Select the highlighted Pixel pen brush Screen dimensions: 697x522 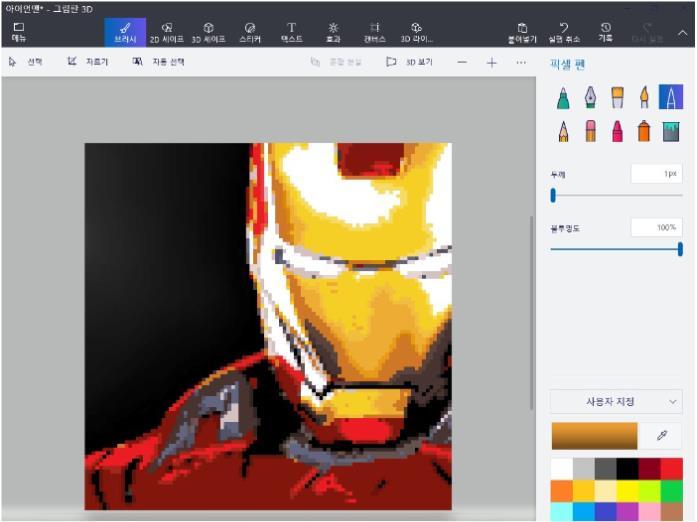(671, 97)
